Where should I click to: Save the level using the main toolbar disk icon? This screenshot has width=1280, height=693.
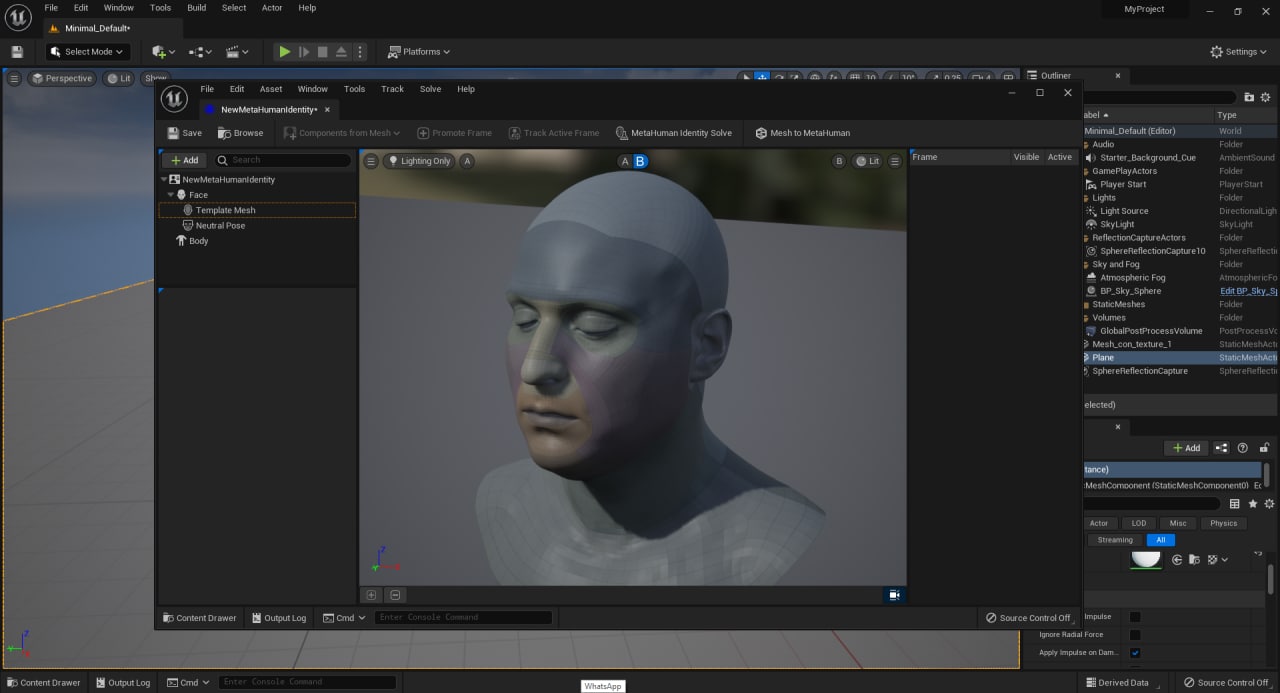tap(17, 51)
